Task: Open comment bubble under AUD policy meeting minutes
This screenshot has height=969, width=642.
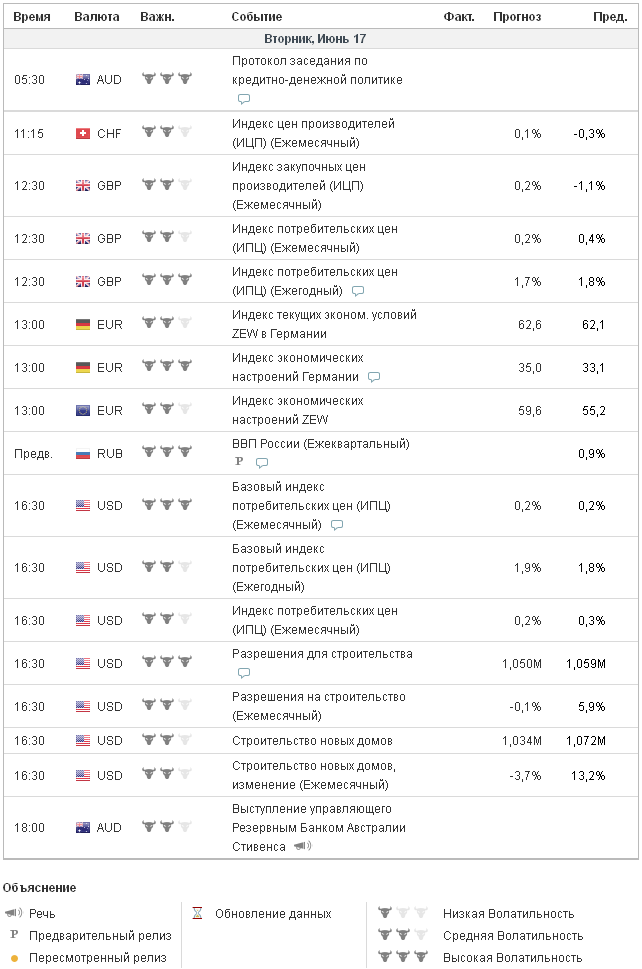Action: pyautogui.click(x=244, y=99)
